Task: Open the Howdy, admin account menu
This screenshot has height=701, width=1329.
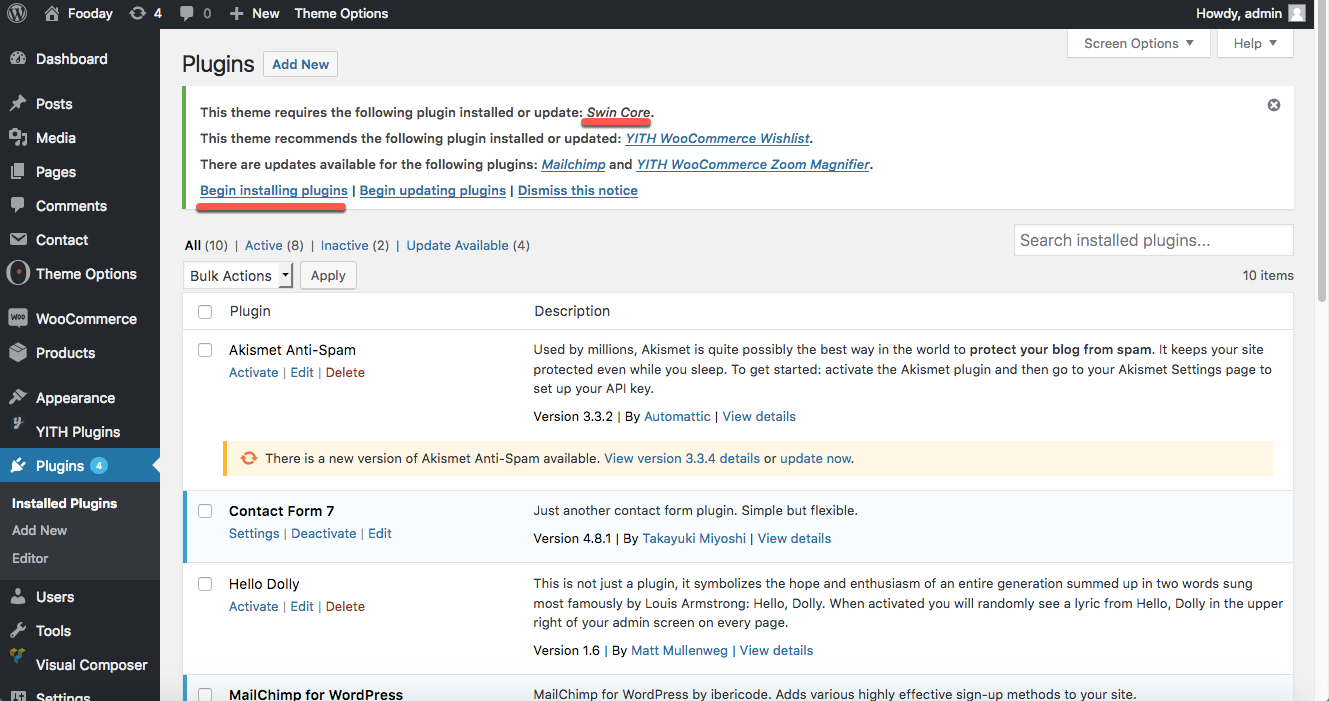Action: (x=1251, y=14)
